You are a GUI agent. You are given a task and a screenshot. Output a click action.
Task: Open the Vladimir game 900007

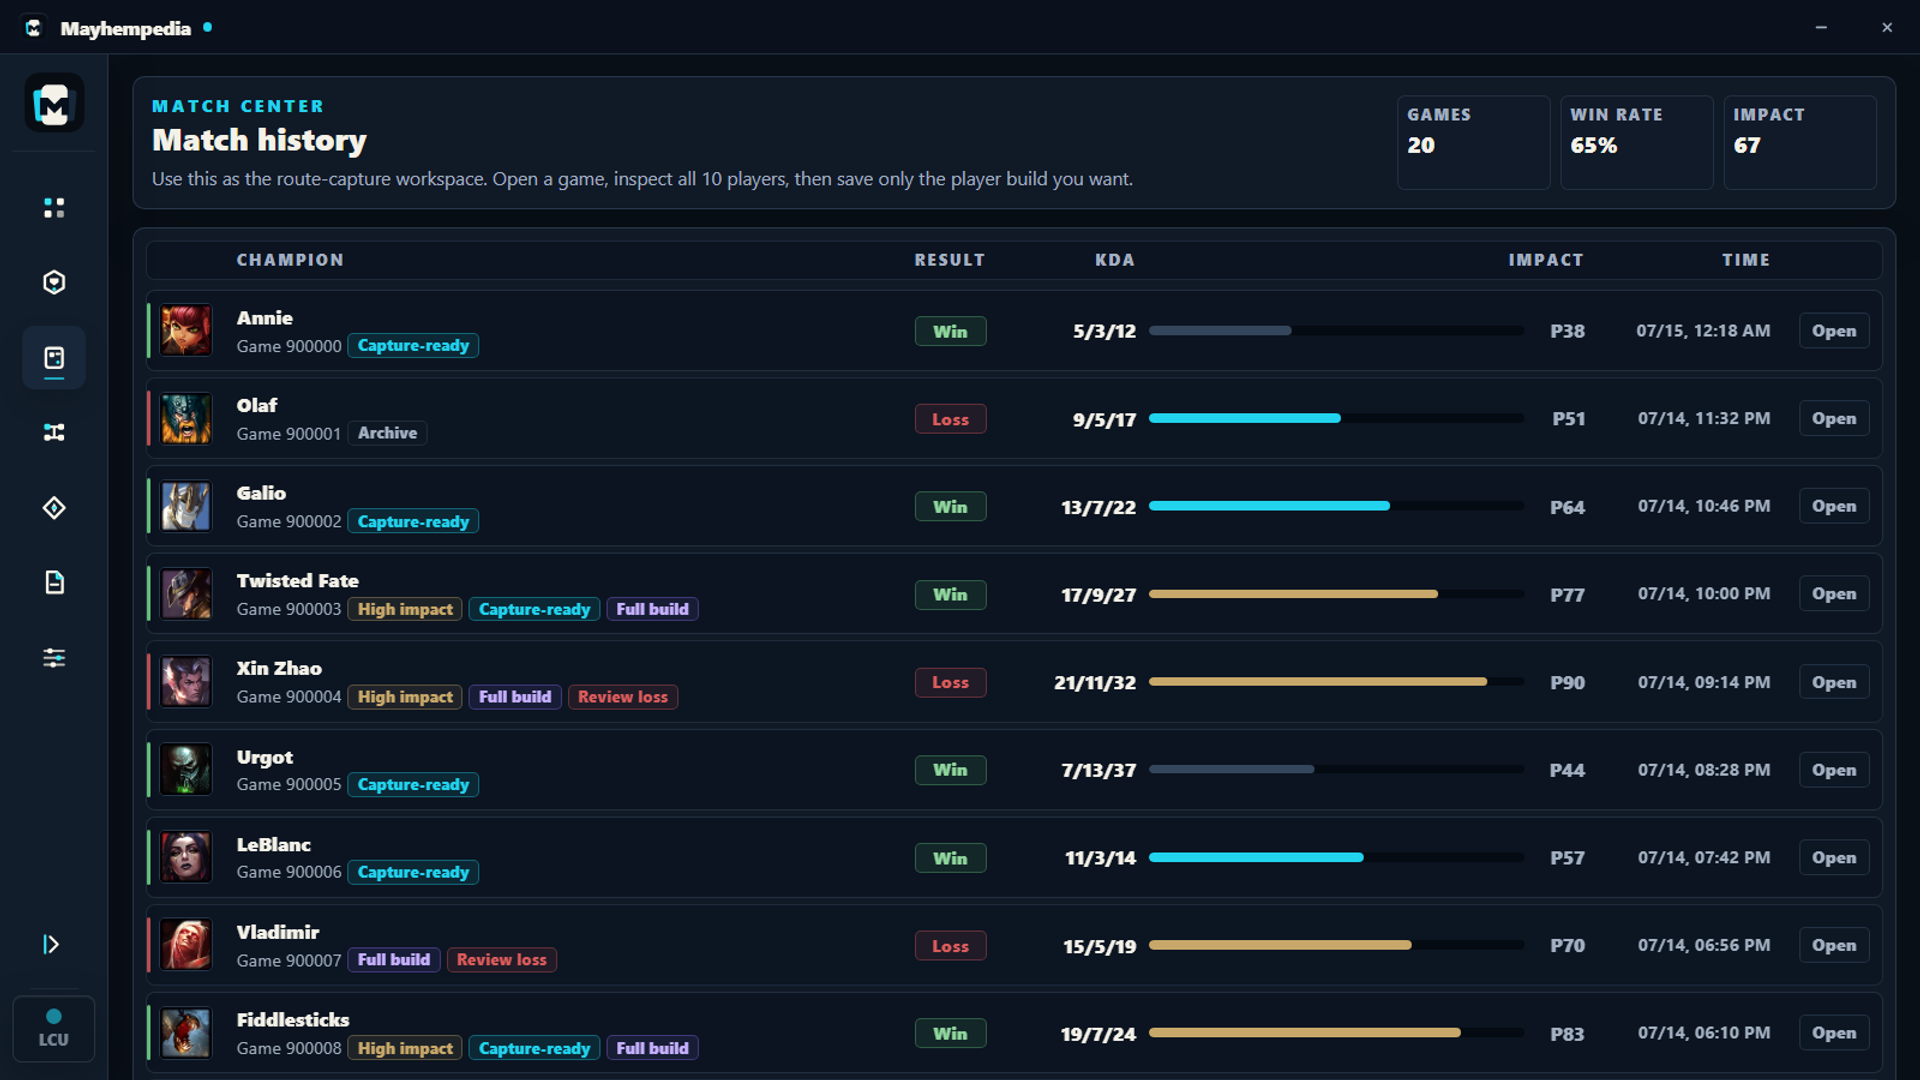coord(1834,945)
